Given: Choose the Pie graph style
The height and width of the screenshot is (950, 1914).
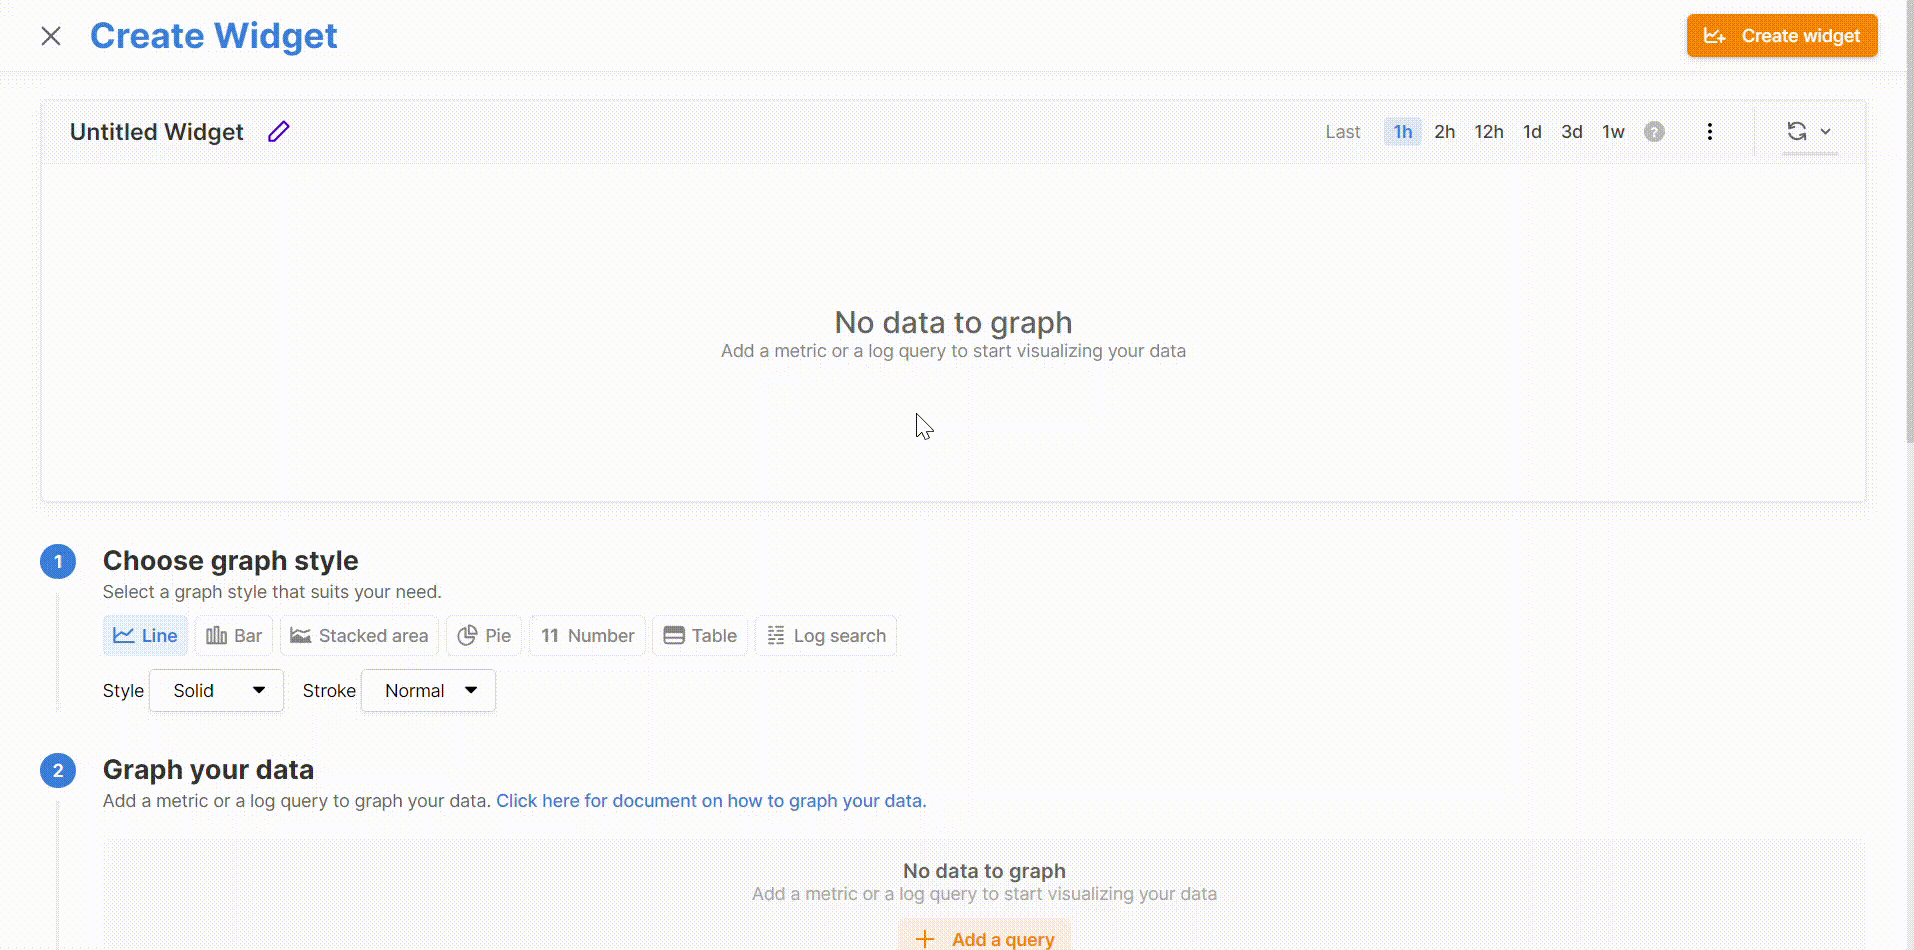Looking at the screenshot, I should coord(484,636).
